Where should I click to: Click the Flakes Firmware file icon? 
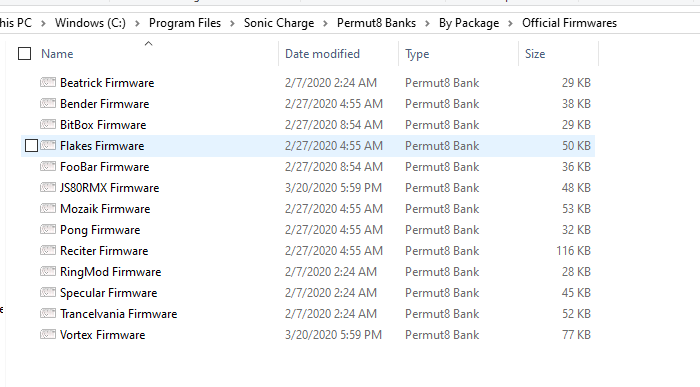point(48,146)
